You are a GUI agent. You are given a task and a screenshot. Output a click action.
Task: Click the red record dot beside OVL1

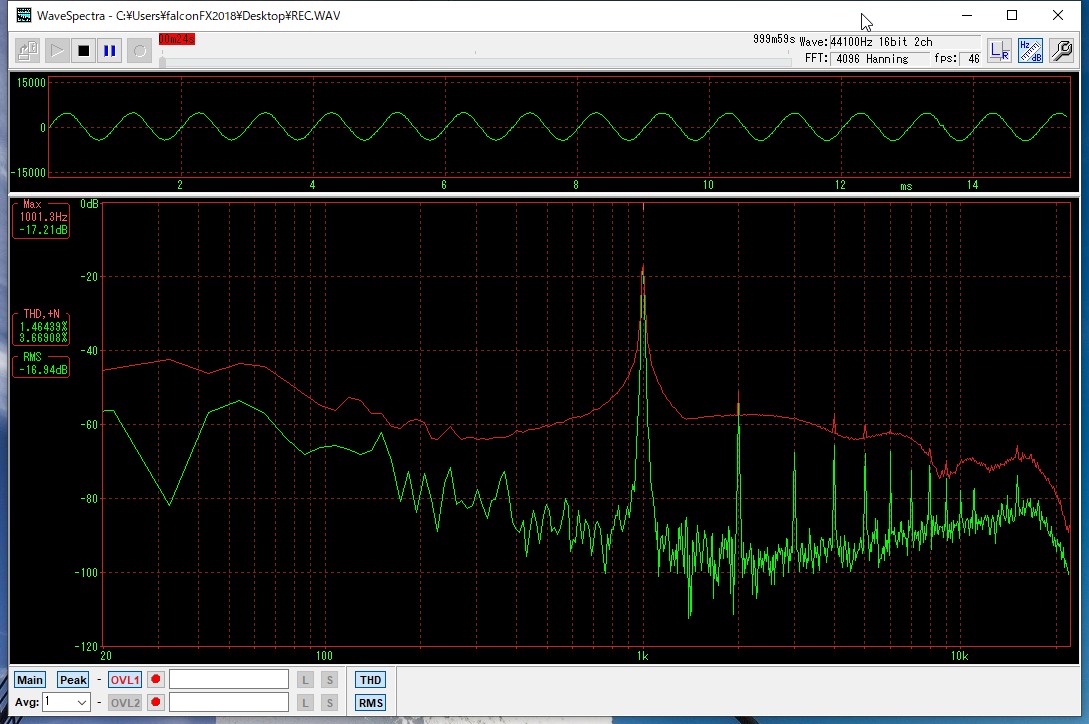[155, 680]
